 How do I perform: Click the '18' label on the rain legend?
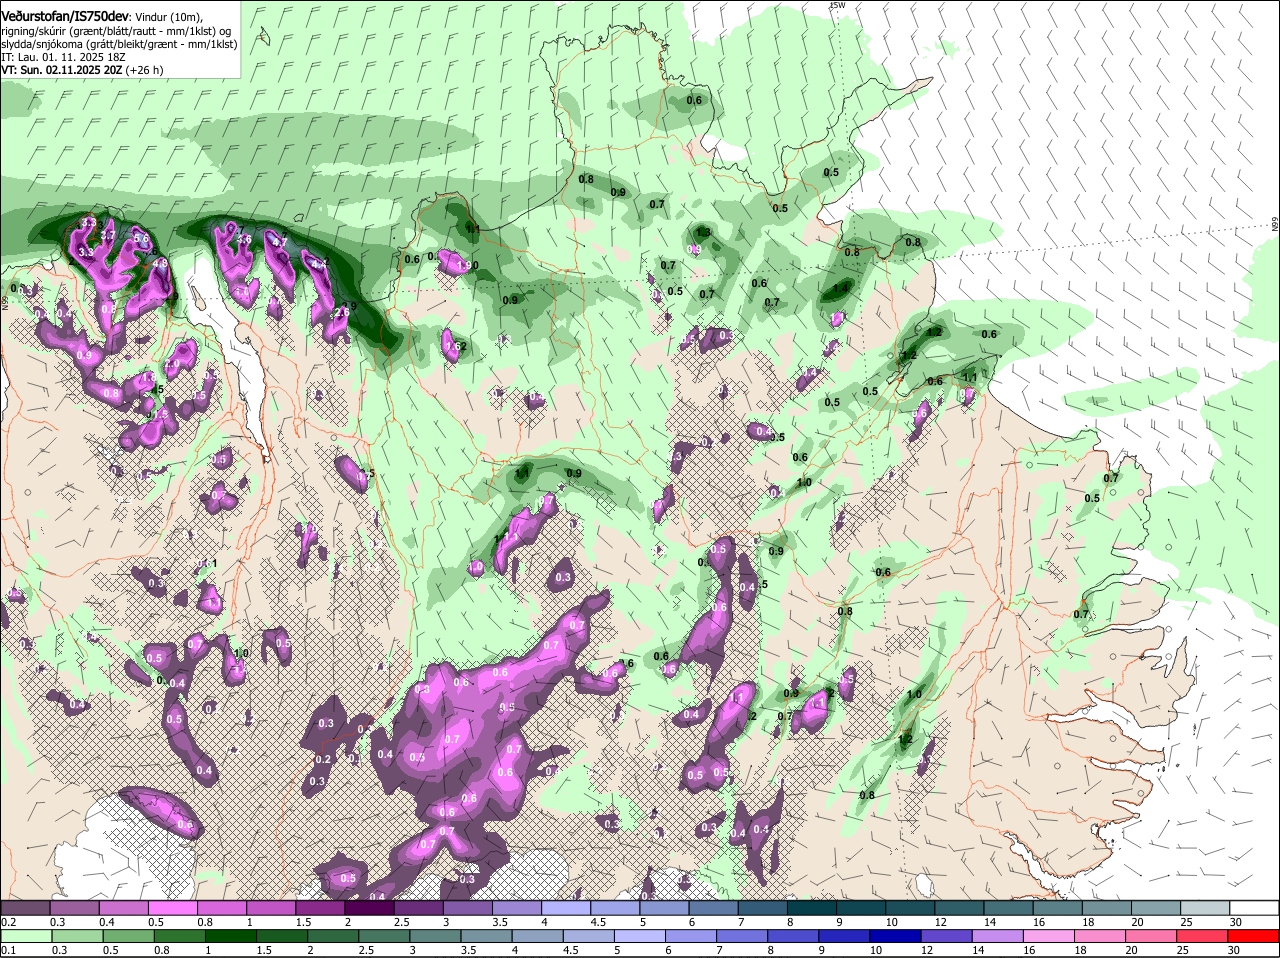1081,950
